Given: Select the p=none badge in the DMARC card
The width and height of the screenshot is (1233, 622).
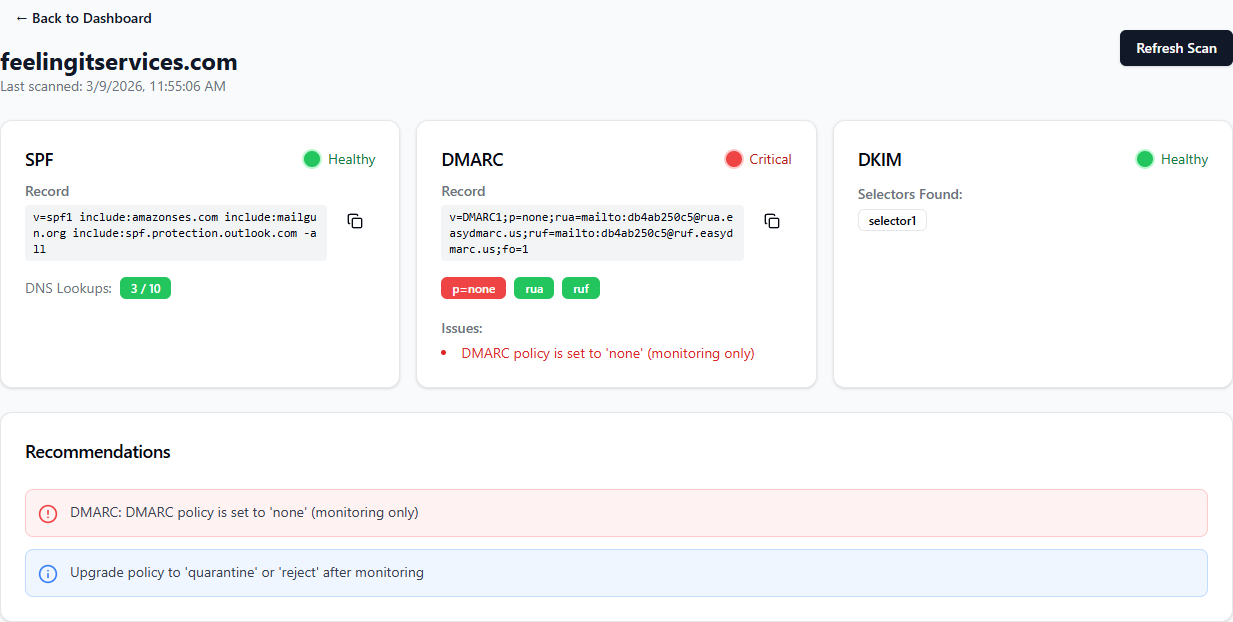Looking at the screenshot, I should [x=473, y=288].
